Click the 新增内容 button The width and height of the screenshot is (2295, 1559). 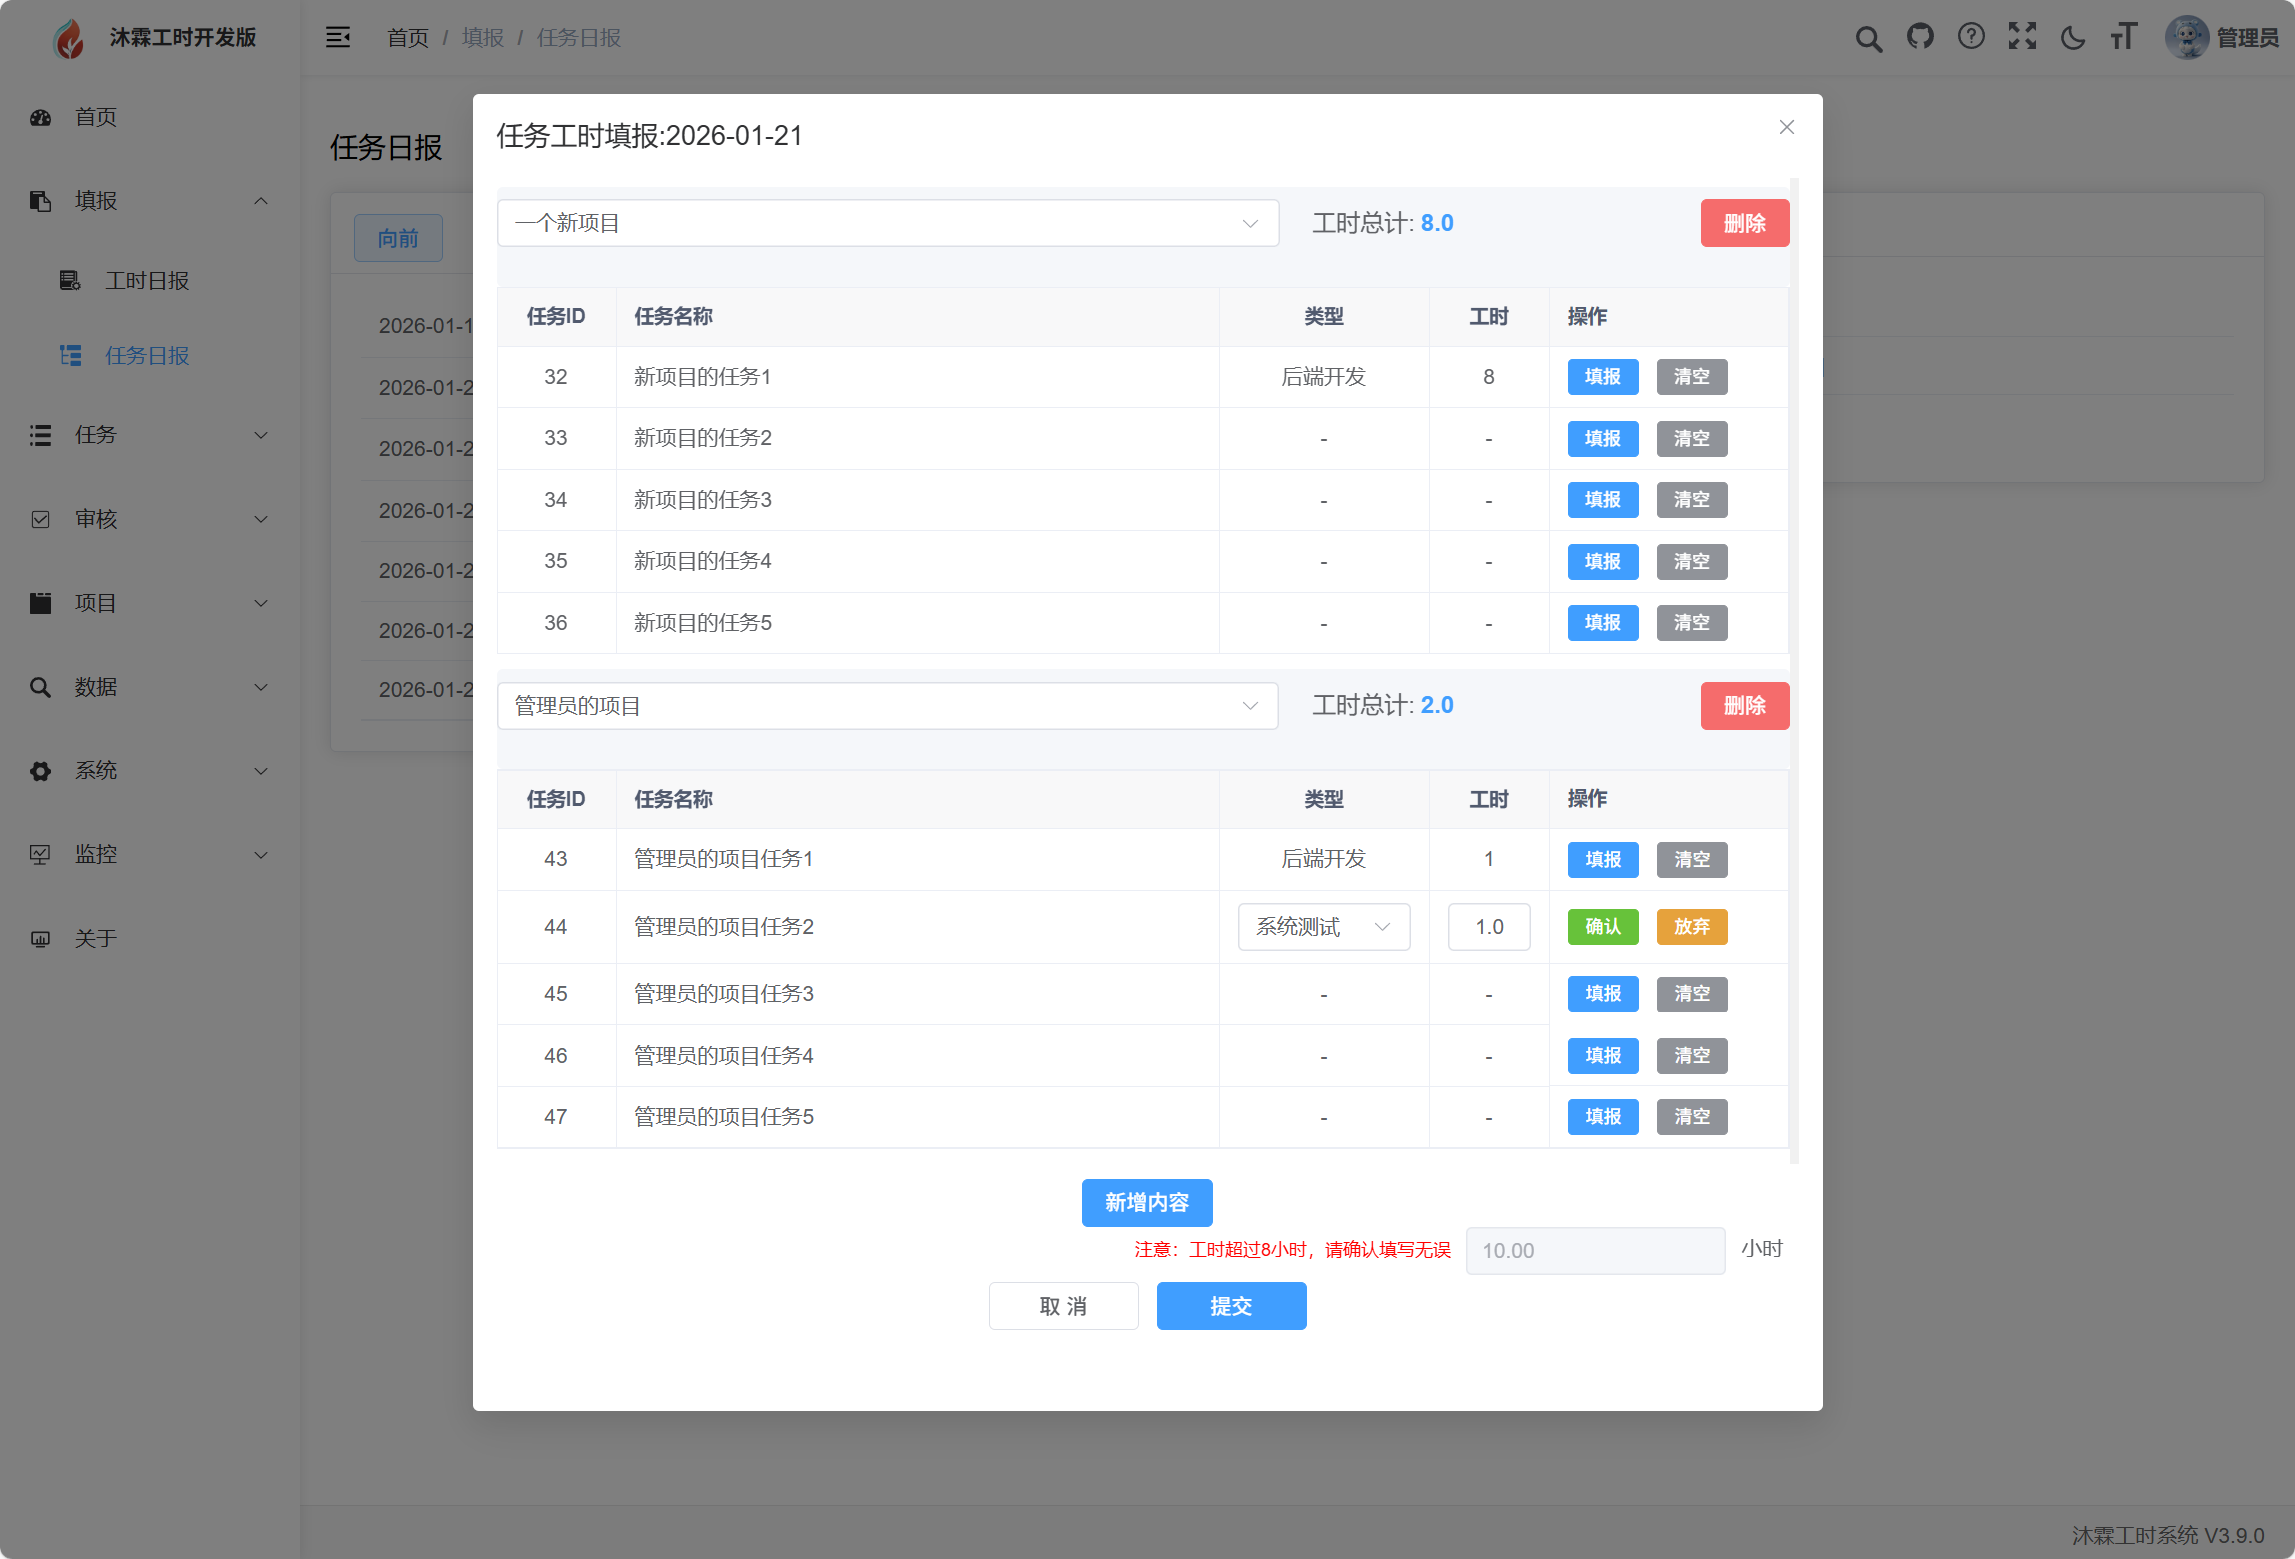pos(1147,1203)
